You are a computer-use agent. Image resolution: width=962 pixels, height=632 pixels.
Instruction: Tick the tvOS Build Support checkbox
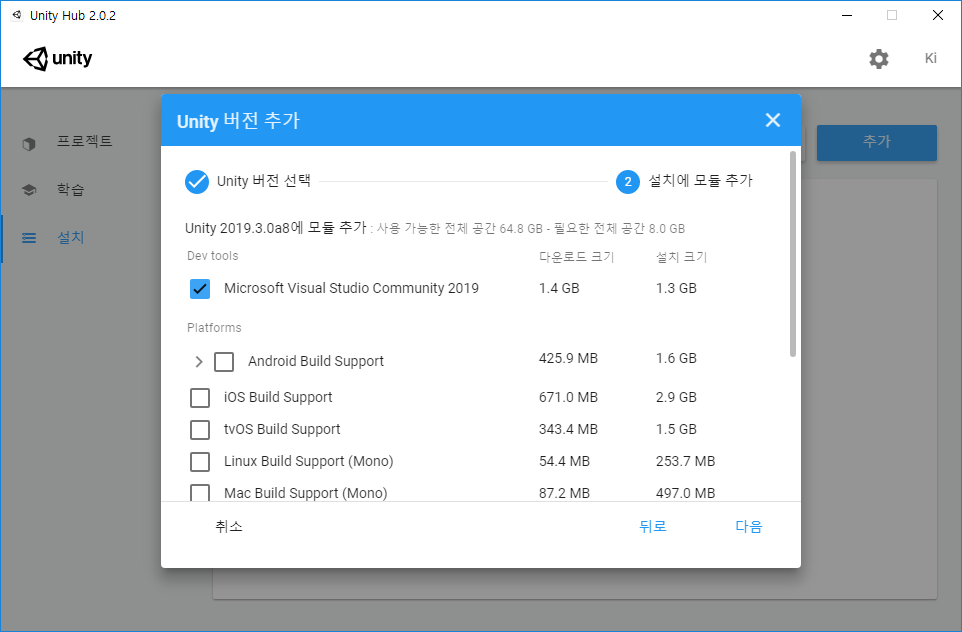[200, 430]
